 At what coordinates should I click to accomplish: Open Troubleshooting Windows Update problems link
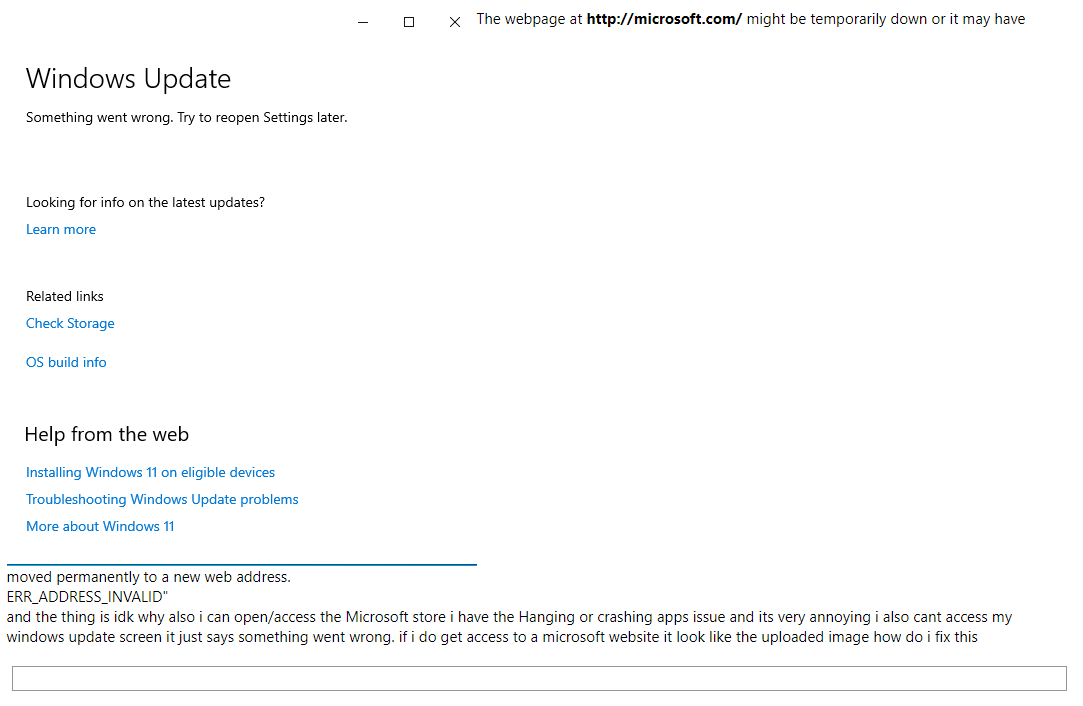point(162,499)
